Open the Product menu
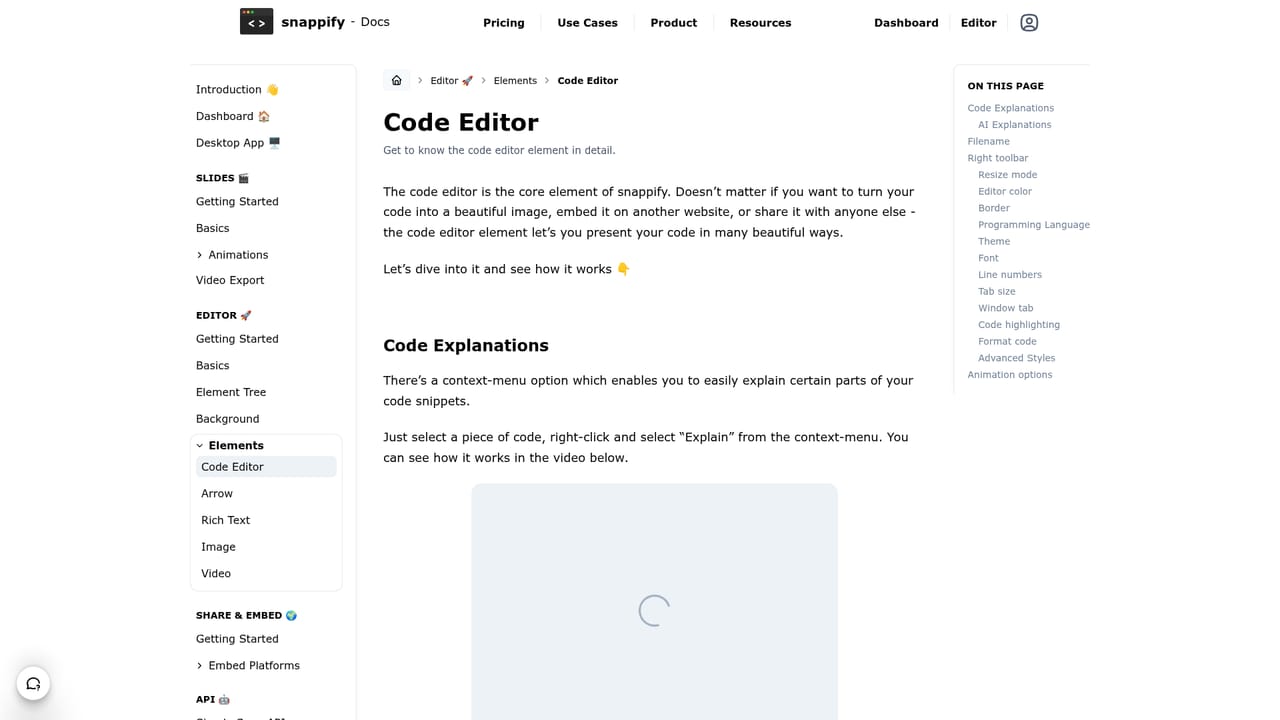This screenshot has width=1280, height=720. coord(674,23)
